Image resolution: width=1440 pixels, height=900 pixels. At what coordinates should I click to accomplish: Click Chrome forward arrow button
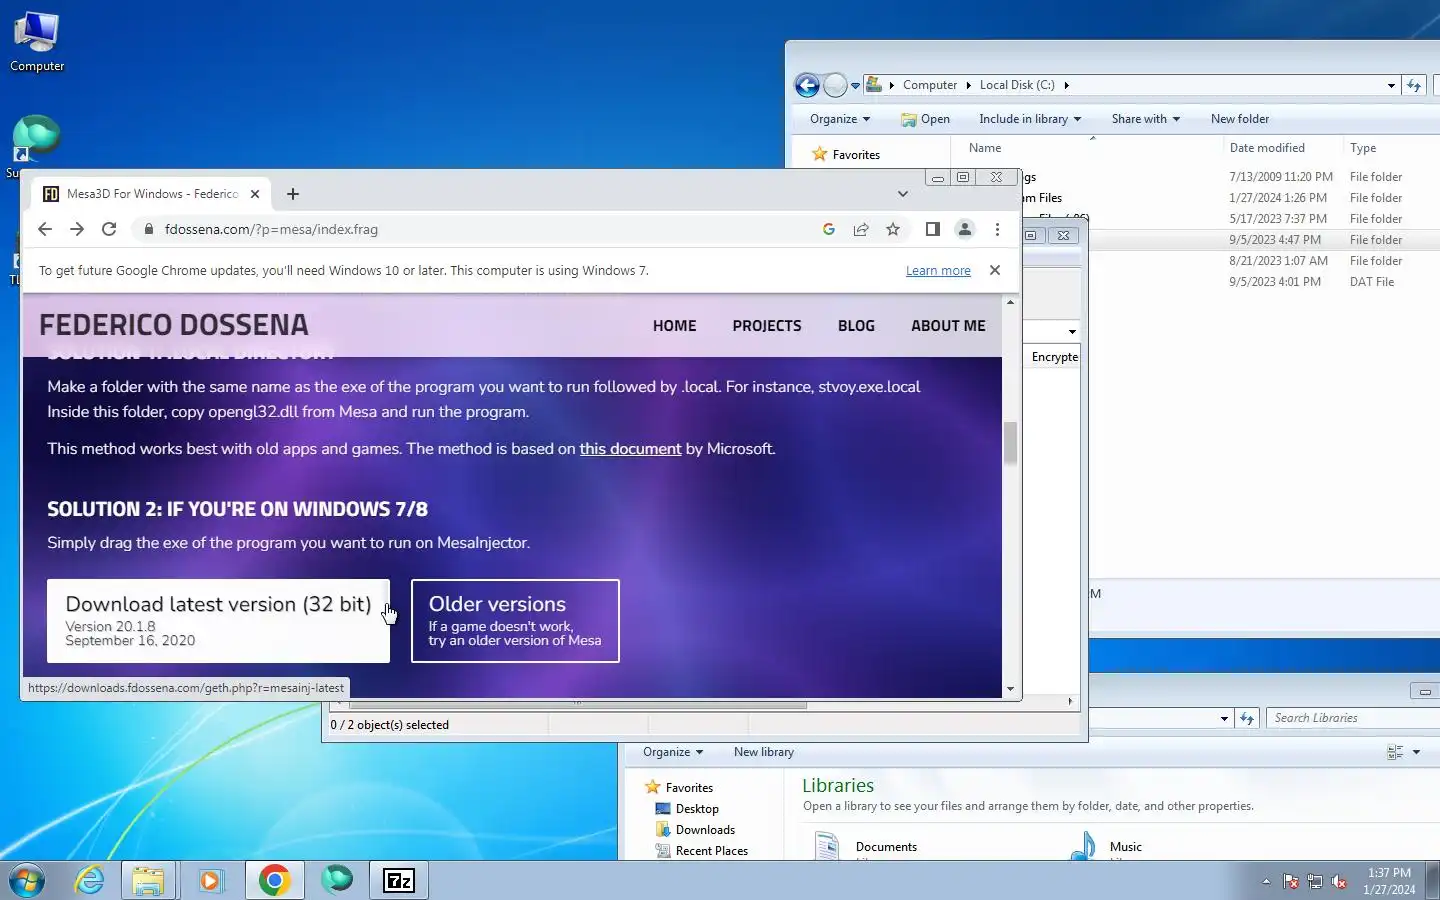click(77, 229)
